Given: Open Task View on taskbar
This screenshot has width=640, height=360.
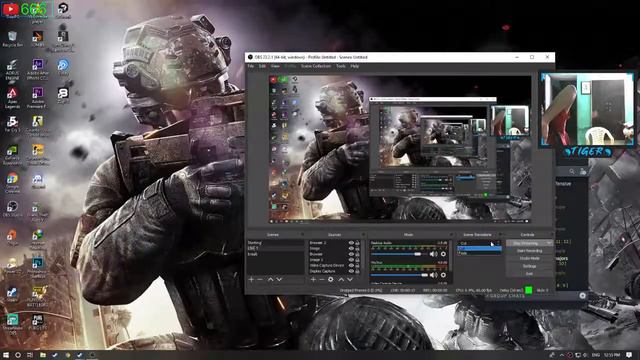Looking at the screenshot, I should click(30, 355).
